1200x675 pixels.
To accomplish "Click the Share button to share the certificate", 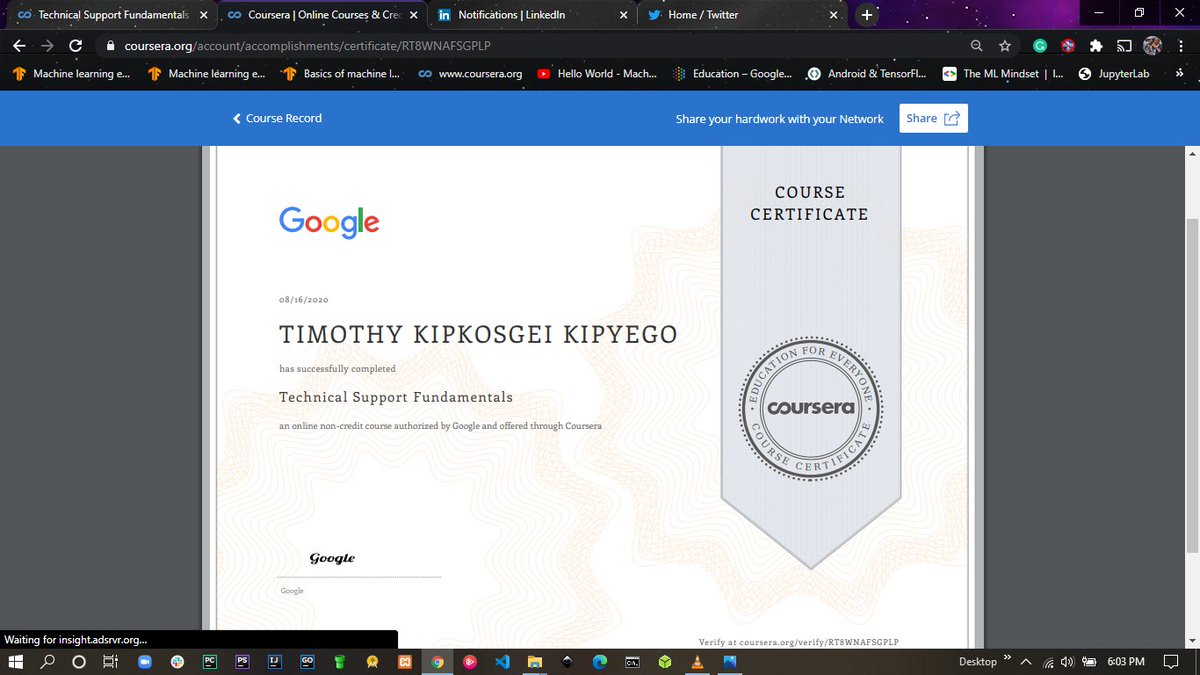I will point(932,117).
